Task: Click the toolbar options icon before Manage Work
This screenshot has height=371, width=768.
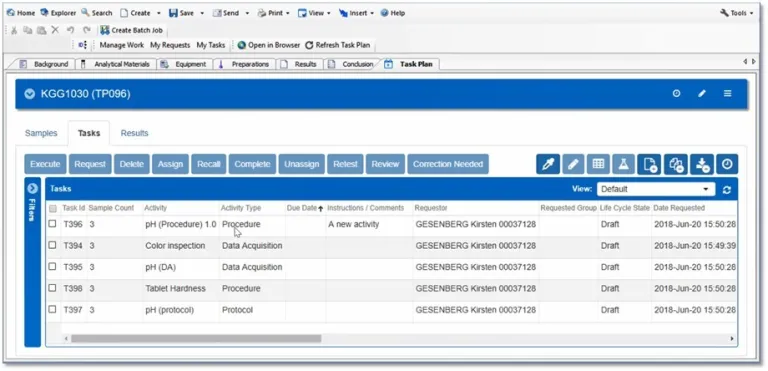Action: click(x=82, y=45)
